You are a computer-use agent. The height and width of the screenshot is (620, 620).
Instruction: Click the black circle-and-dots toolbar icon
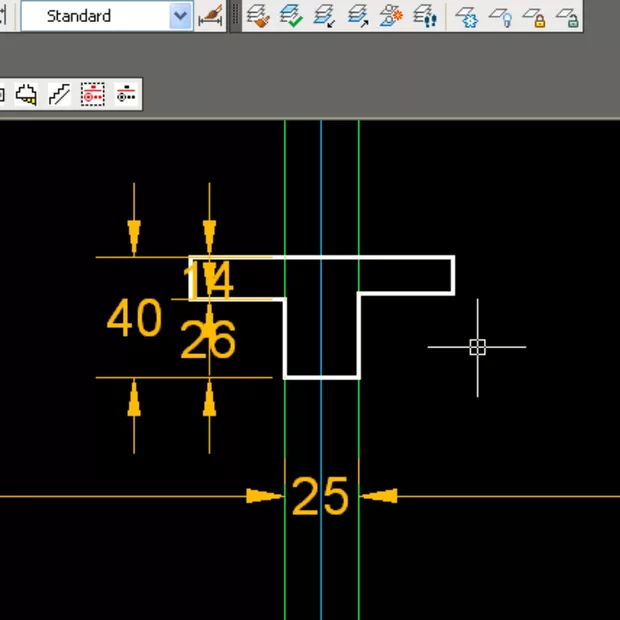125,95
